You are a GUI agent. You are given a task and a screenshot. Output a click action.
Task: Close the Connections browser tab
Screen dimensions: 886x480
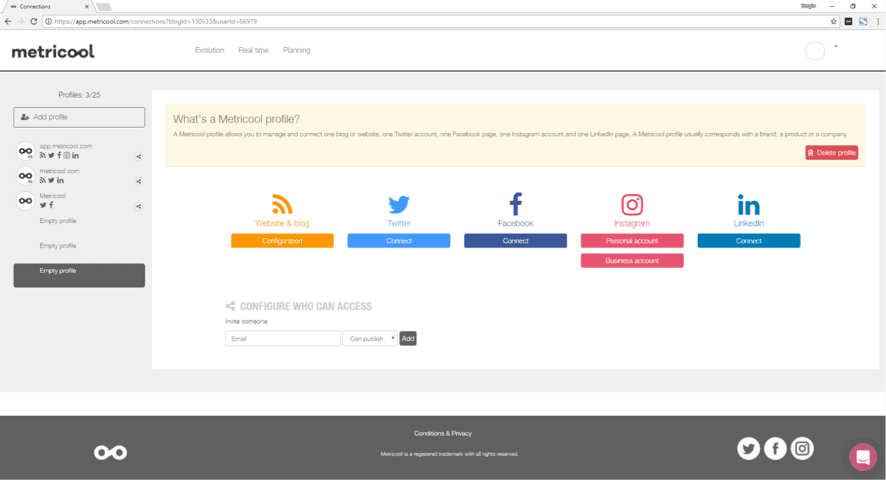tap(86, 7)
